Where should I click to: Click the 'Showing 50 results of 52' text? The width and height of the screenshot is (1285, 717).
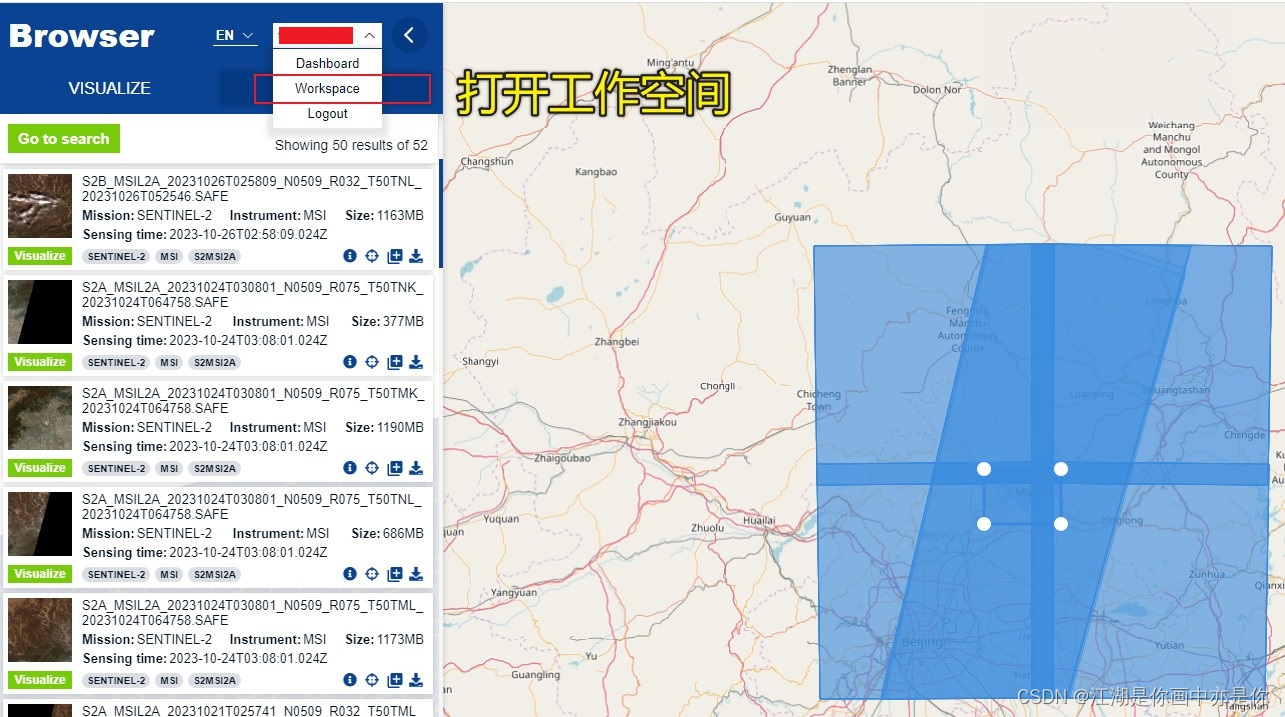[351, 145]
